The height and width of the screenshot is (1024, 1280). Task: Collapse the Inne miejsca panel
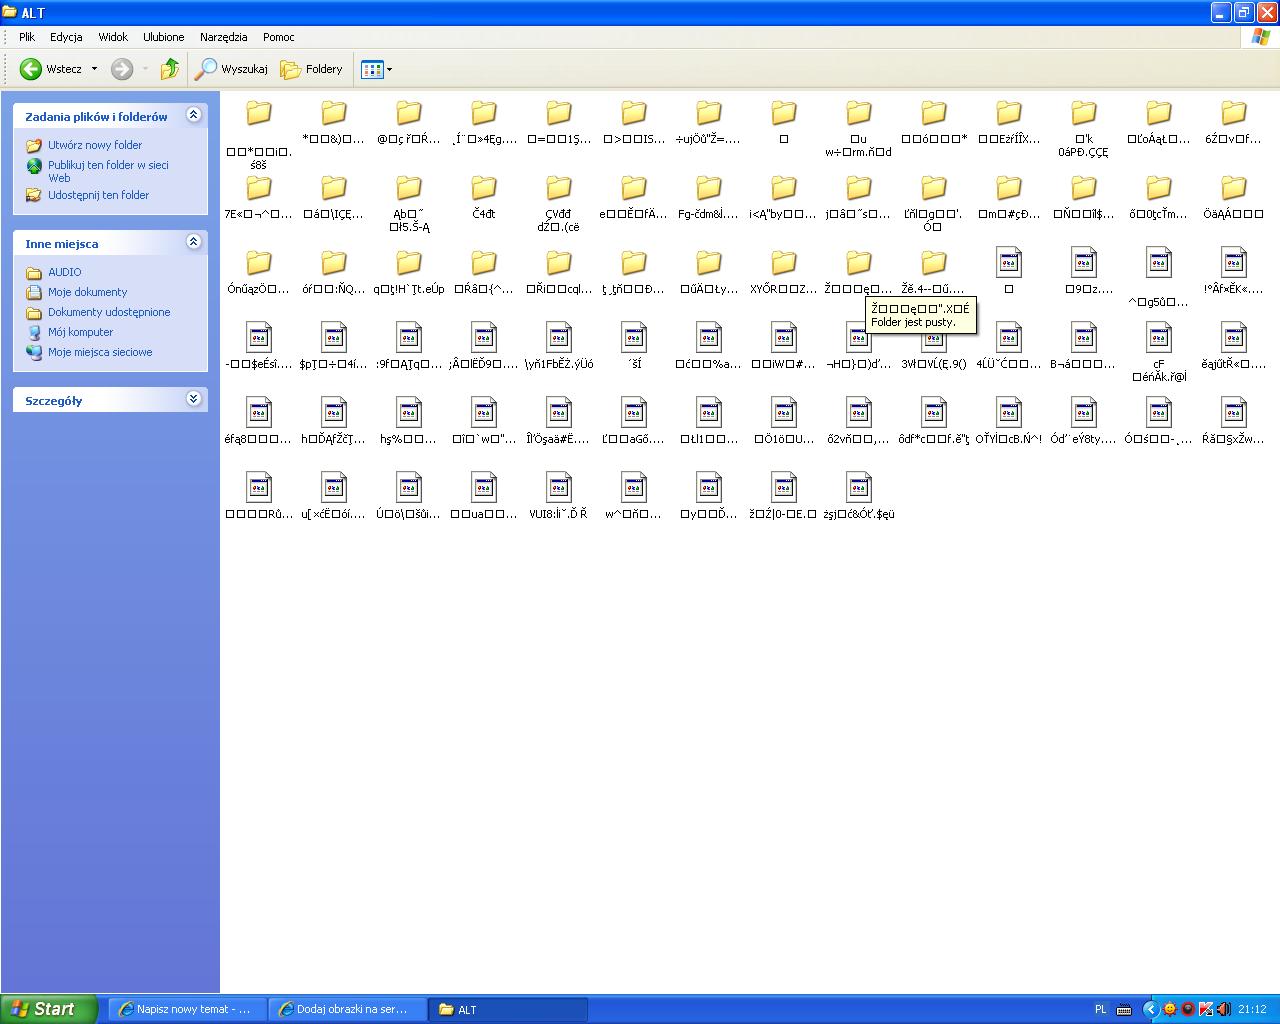194,242
